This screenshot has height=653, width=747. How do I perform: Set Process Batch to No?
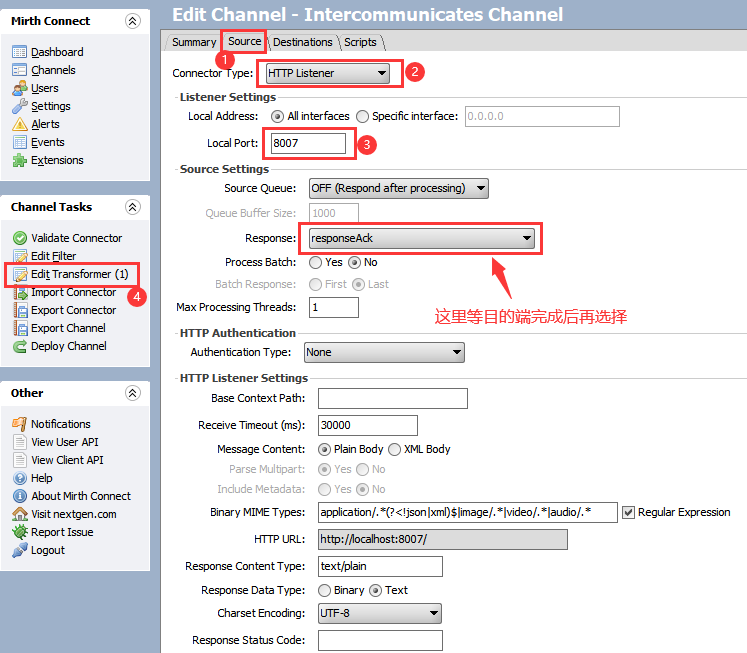pyautogui.click(x=354, y=262)
